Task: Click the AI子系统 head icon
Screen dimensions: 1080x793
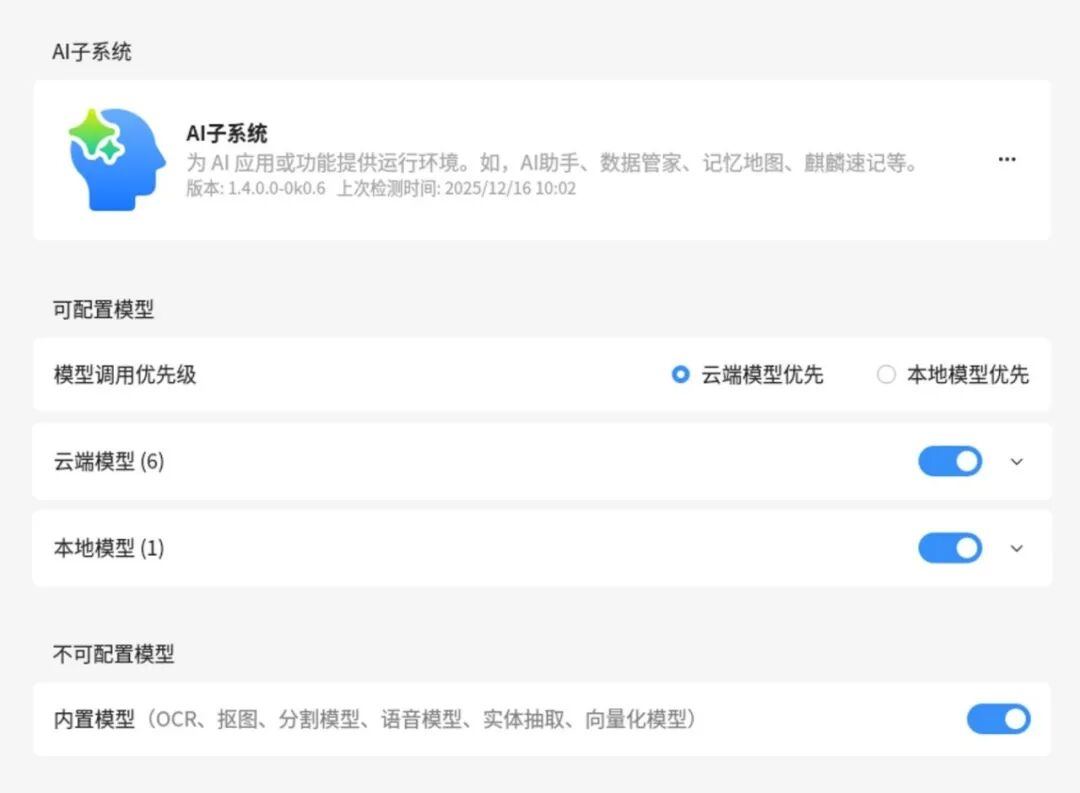Action: point(117,159)
